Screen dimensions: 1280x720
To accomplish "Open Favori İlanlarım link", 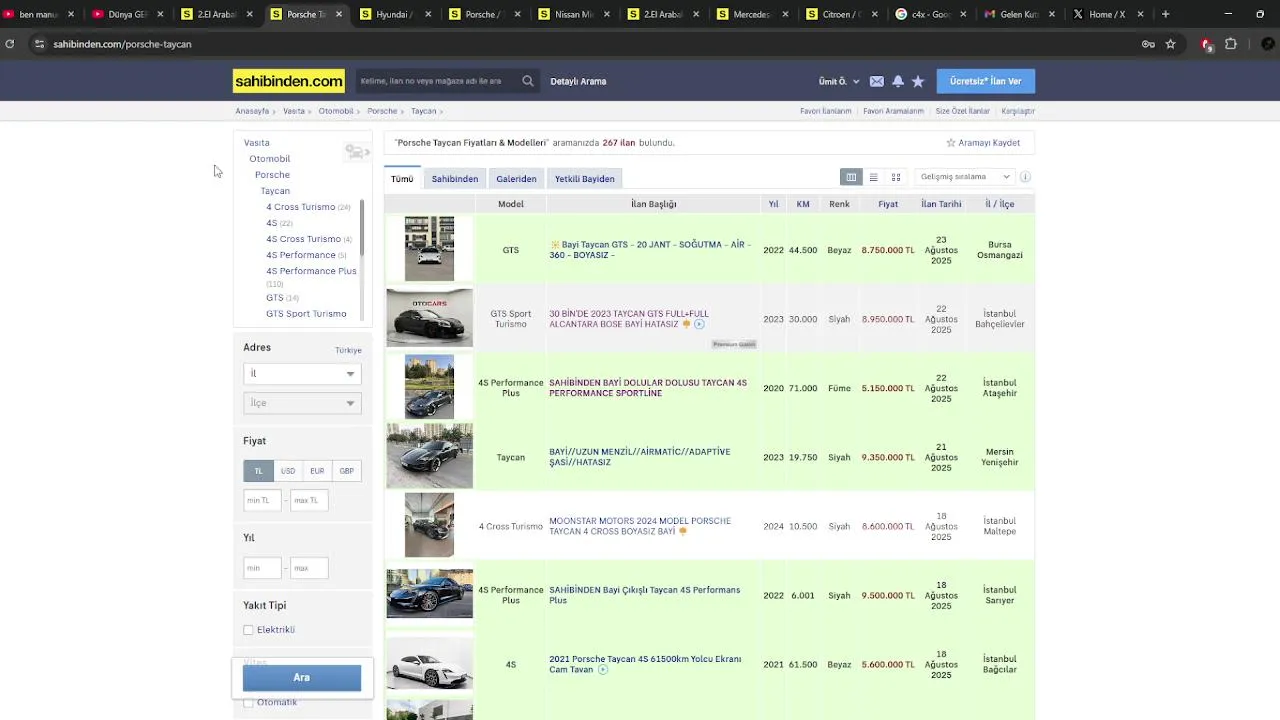I will (x=826, y=111).
